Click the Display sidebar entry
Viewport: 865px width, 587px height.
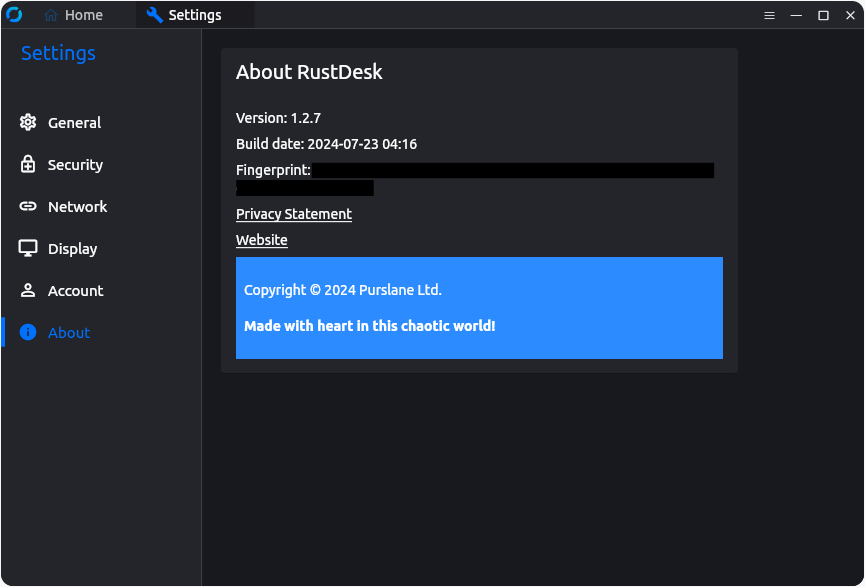72,248
